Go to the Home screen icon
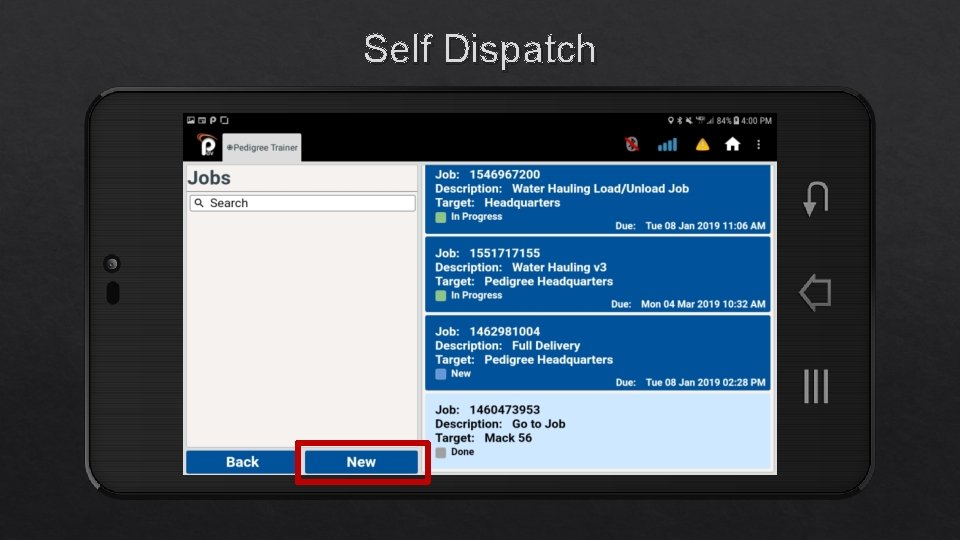 732,144
